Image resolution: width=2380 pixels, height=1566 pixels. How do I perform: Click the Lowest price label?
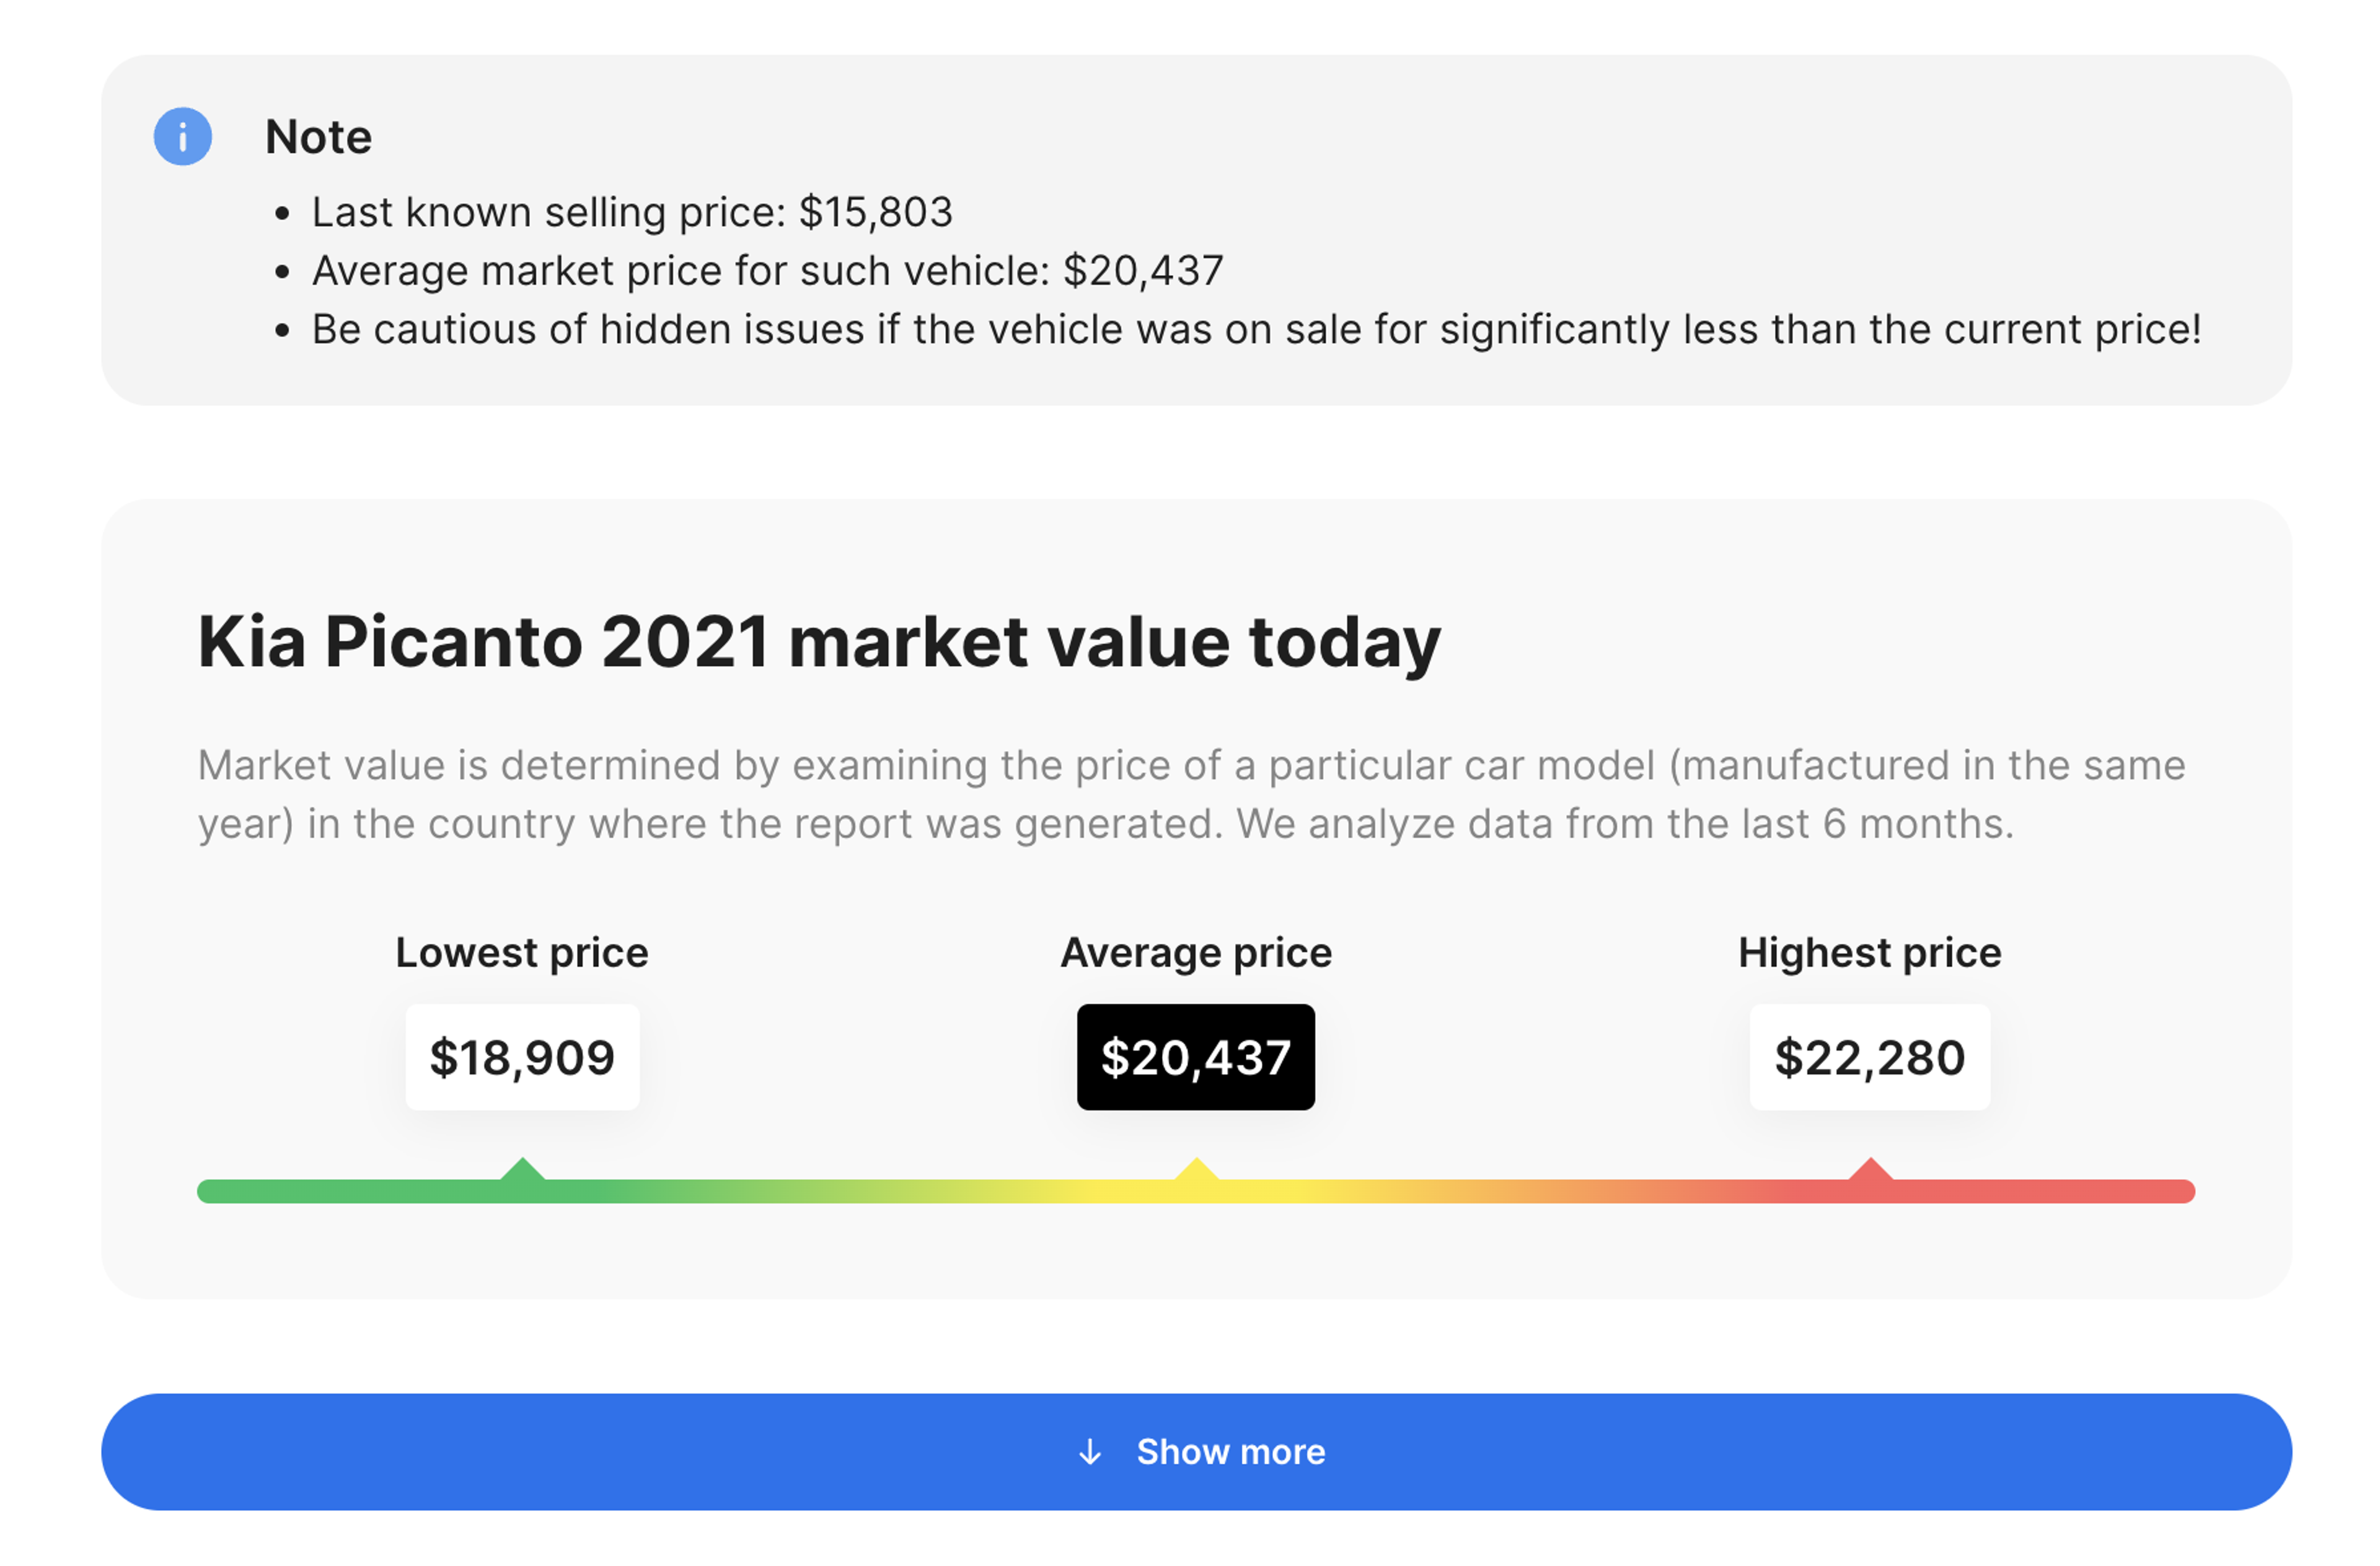point(522,952)
